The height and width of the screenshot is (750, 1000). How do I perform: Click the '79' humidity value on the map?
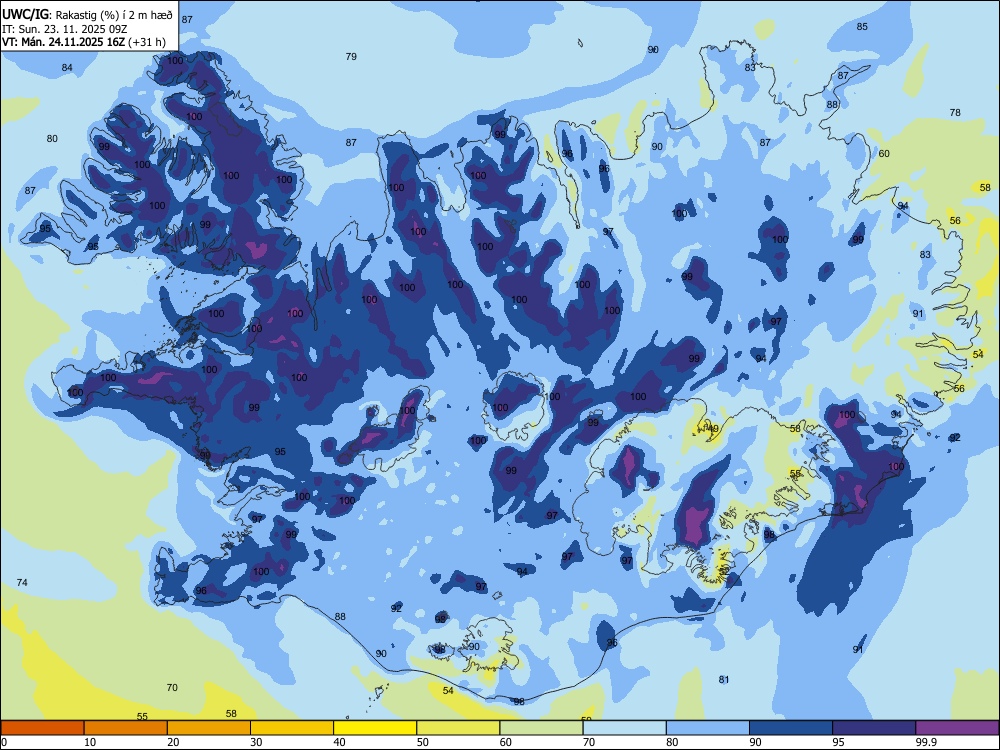[351, 57]
